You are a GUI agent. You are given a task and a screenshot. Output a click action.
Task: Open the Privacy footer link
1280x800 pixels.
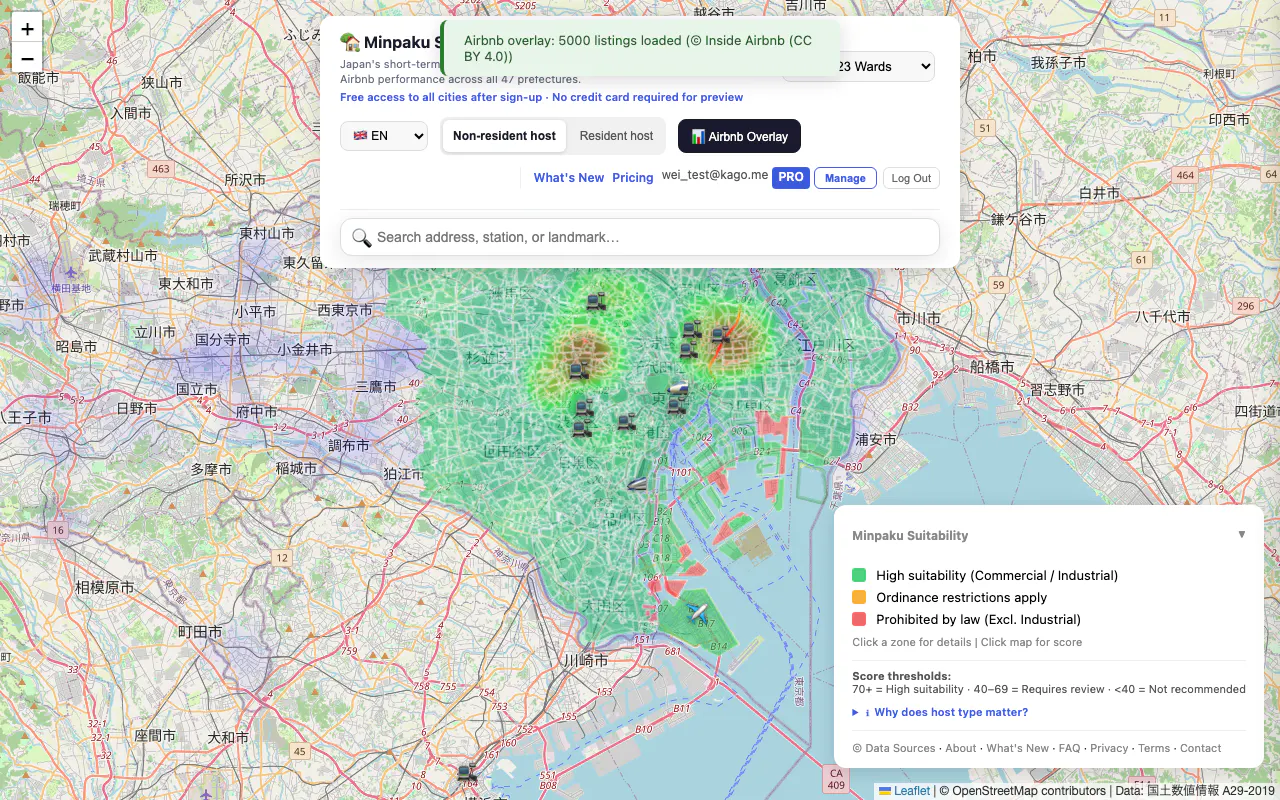pos(1109,748)
